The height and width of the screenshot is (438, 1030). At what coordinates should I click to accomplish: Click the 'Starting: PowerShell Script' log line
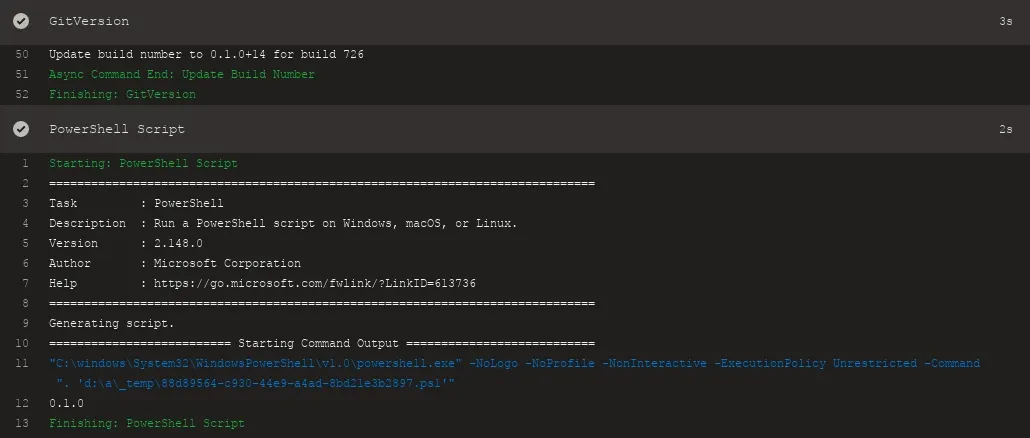click(143, 163)
